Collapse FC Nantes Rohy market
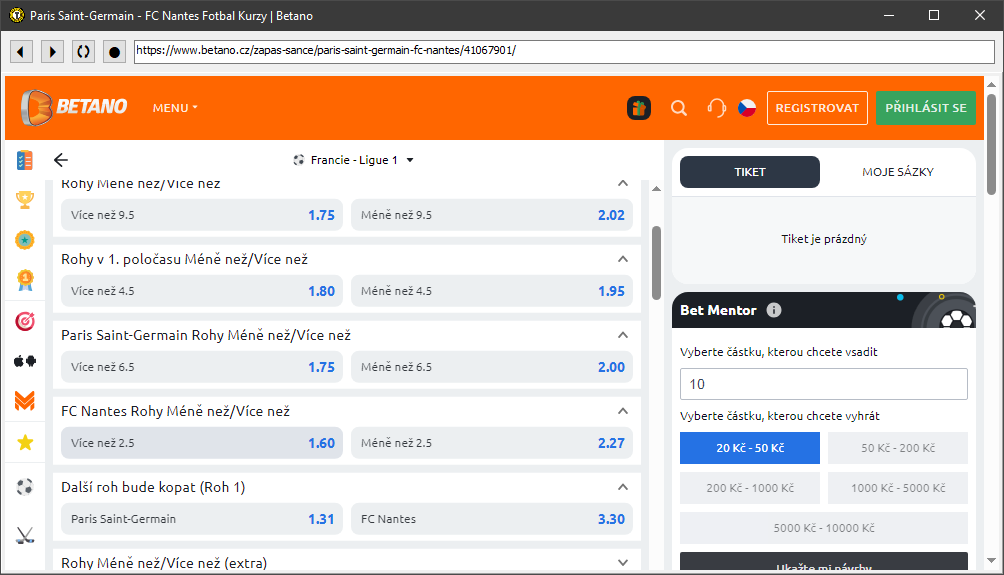Image resolution: width=1004 pixels, height=575 pixels. 622,411
